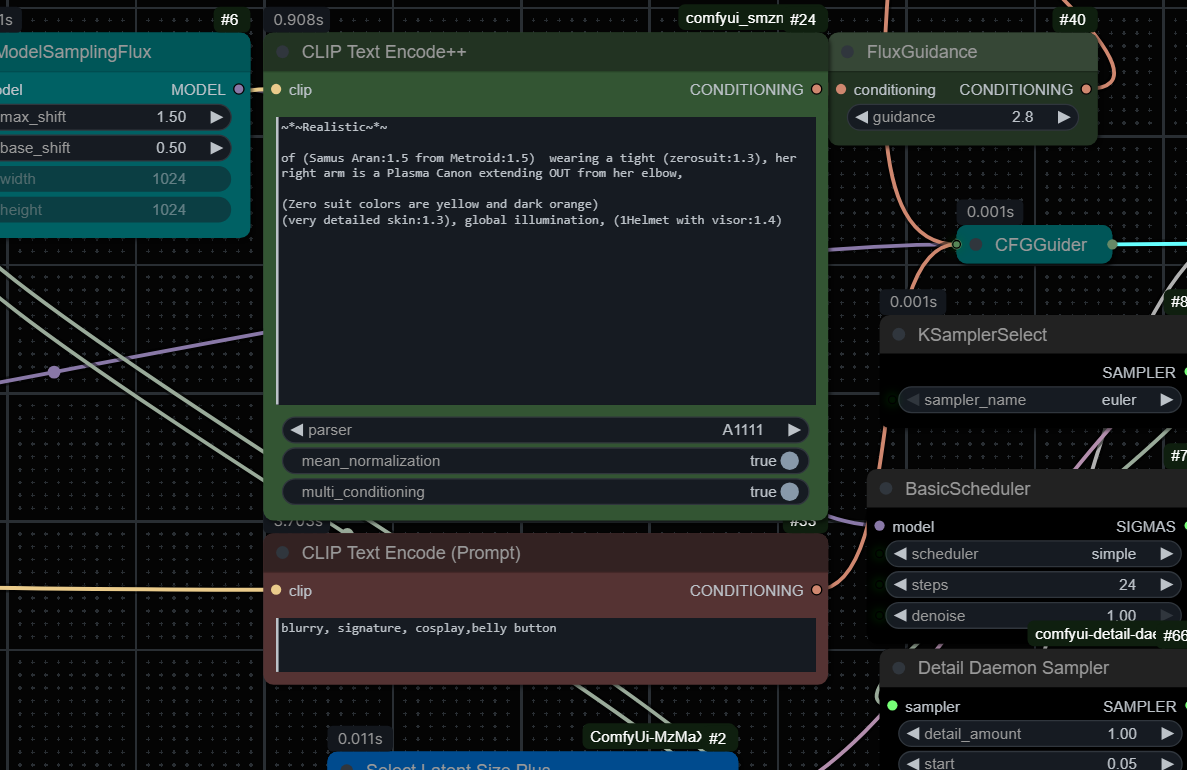Click the clip input port on CLIP Text Encode (Prompt)
Screen dimensions: 1187x770
276,591
